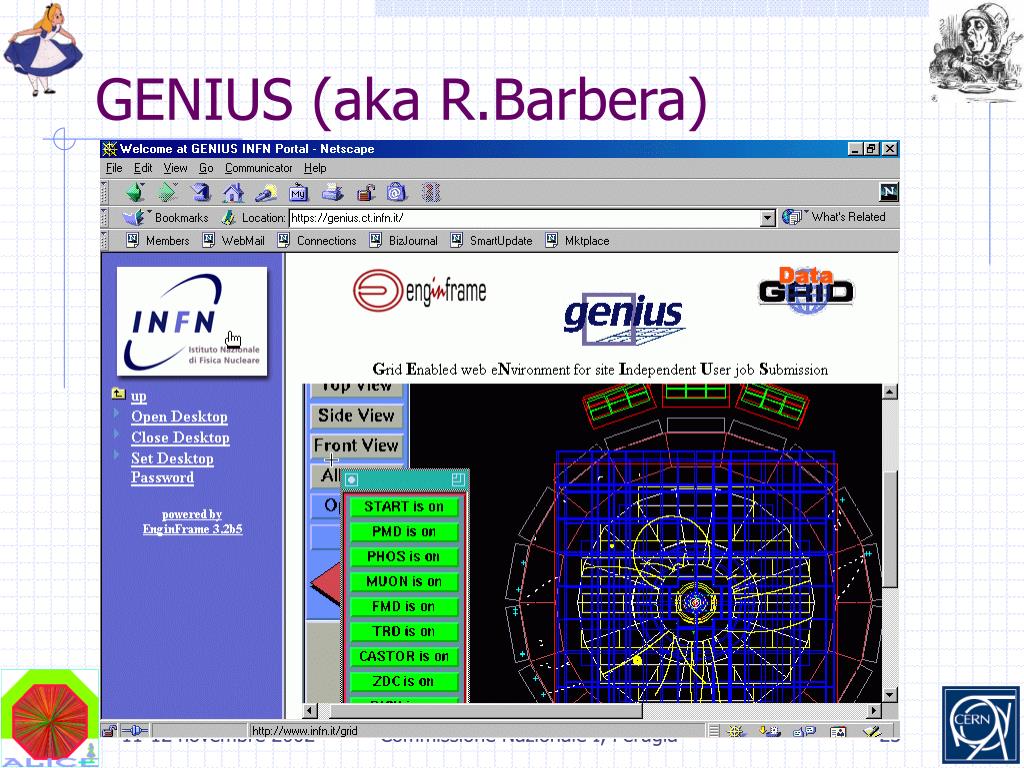1024x768 pixels.
Task: Open the Members personal toolbar bookmark
Action: coord(157,240)
